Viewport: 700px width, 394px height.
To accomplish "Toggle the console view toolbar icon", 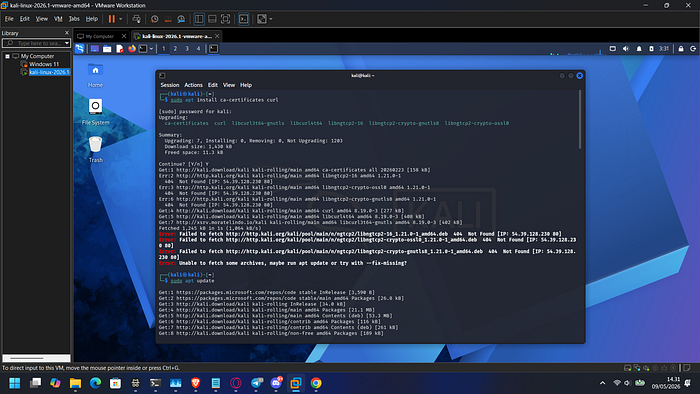I will pos(244,19).
